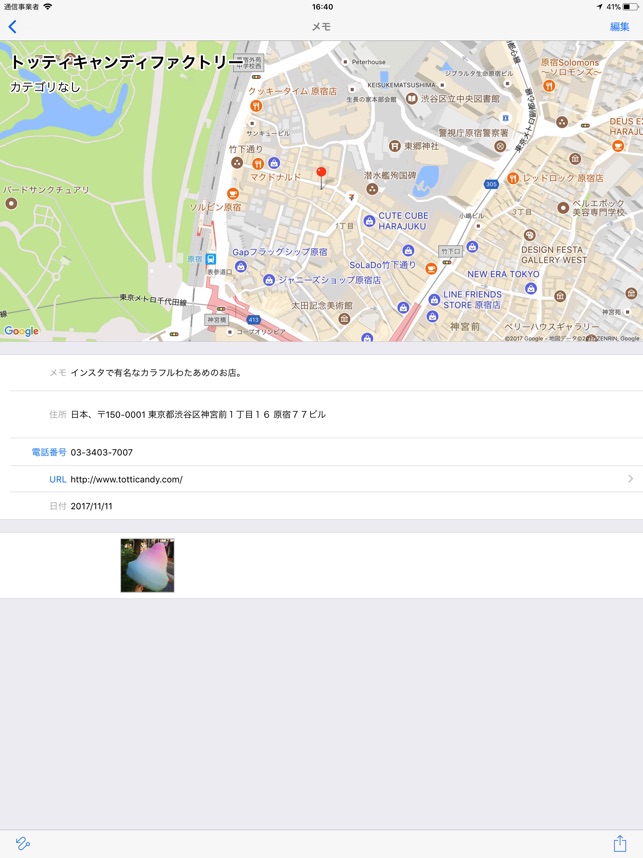Screen dimensions: 643x858
Task: Select the レッドロック 原宿店 restaurant icon
Action: click(x=513, y=178)
